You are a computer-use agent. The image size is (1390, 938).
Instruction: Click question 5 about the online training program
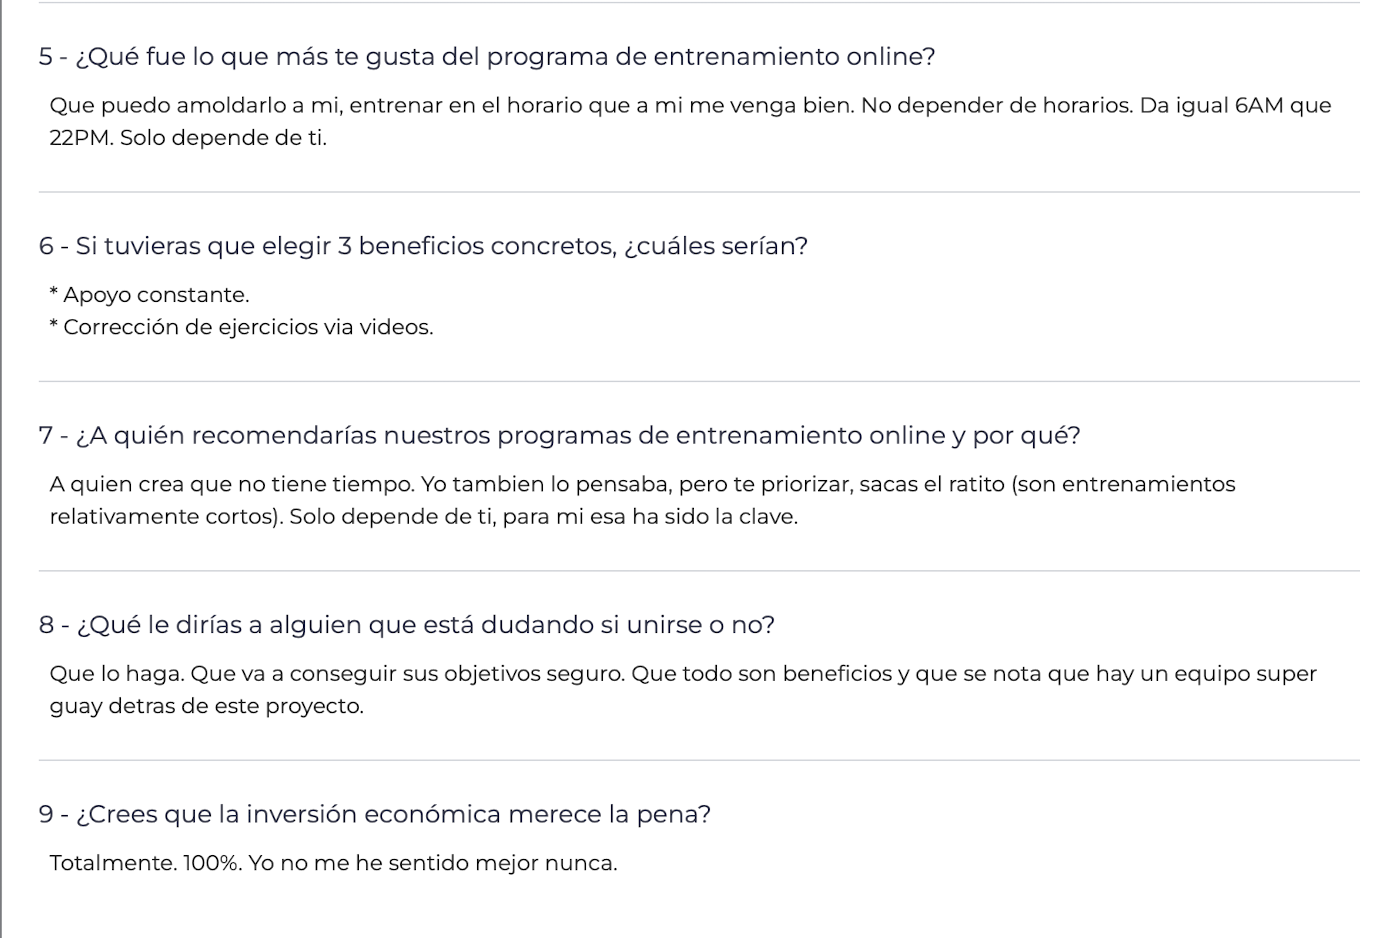pos(487,57)
